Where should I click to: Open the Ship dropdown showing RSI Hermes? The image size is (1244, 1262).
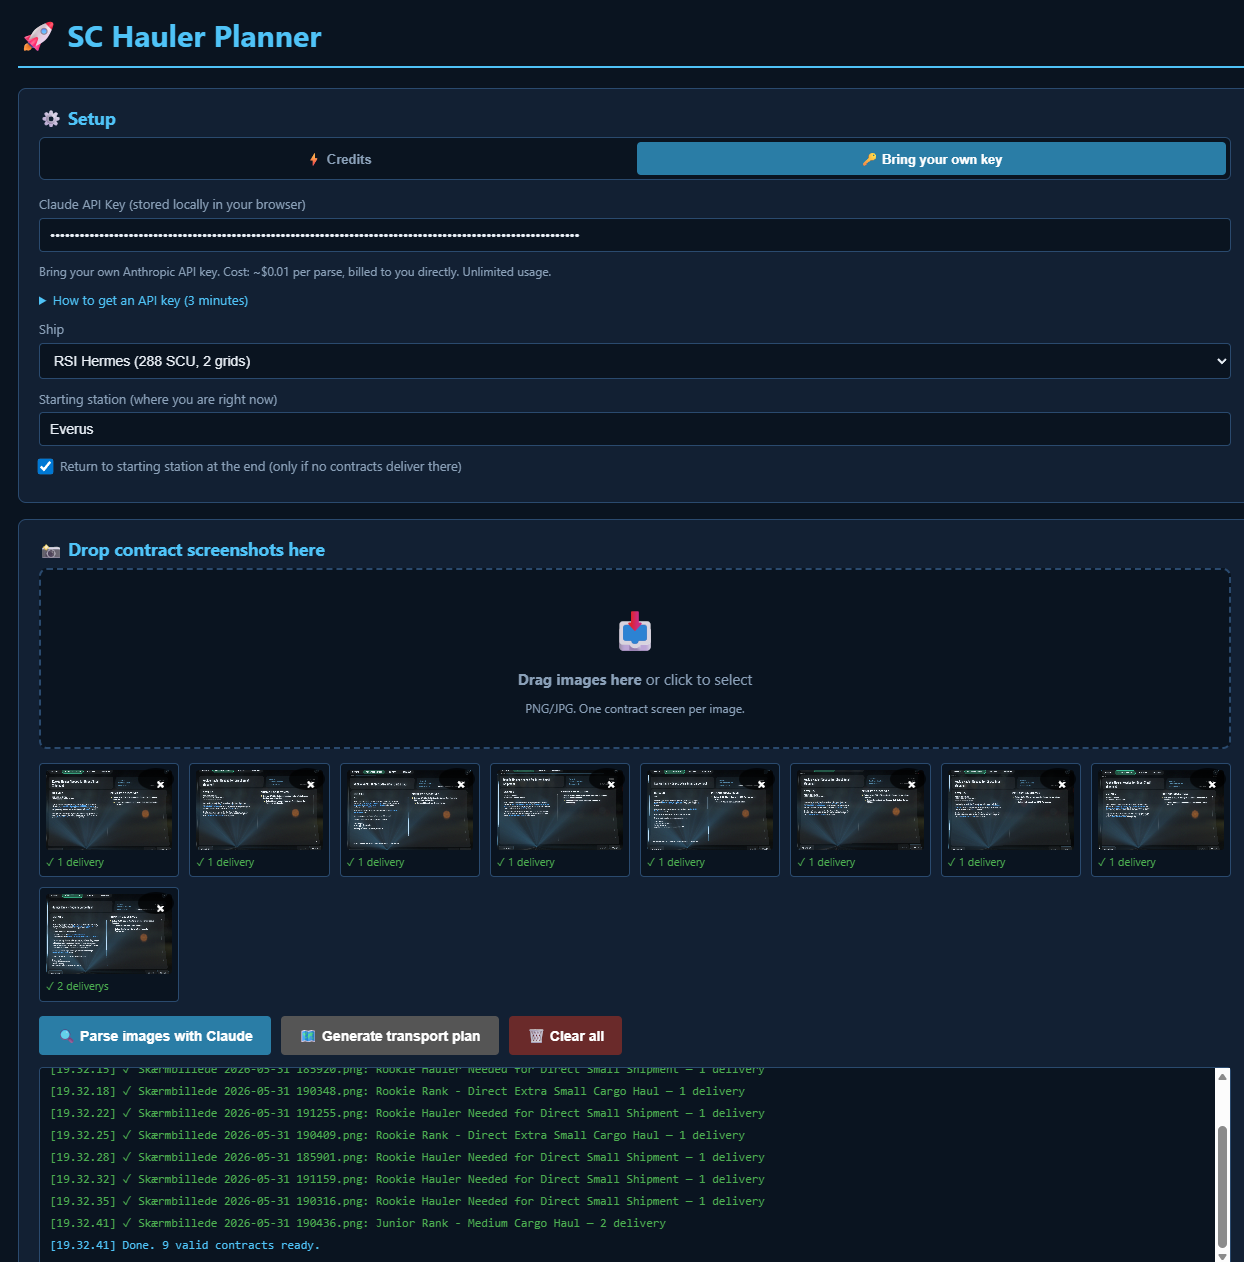pyautogui.click(x=634, y=361)
